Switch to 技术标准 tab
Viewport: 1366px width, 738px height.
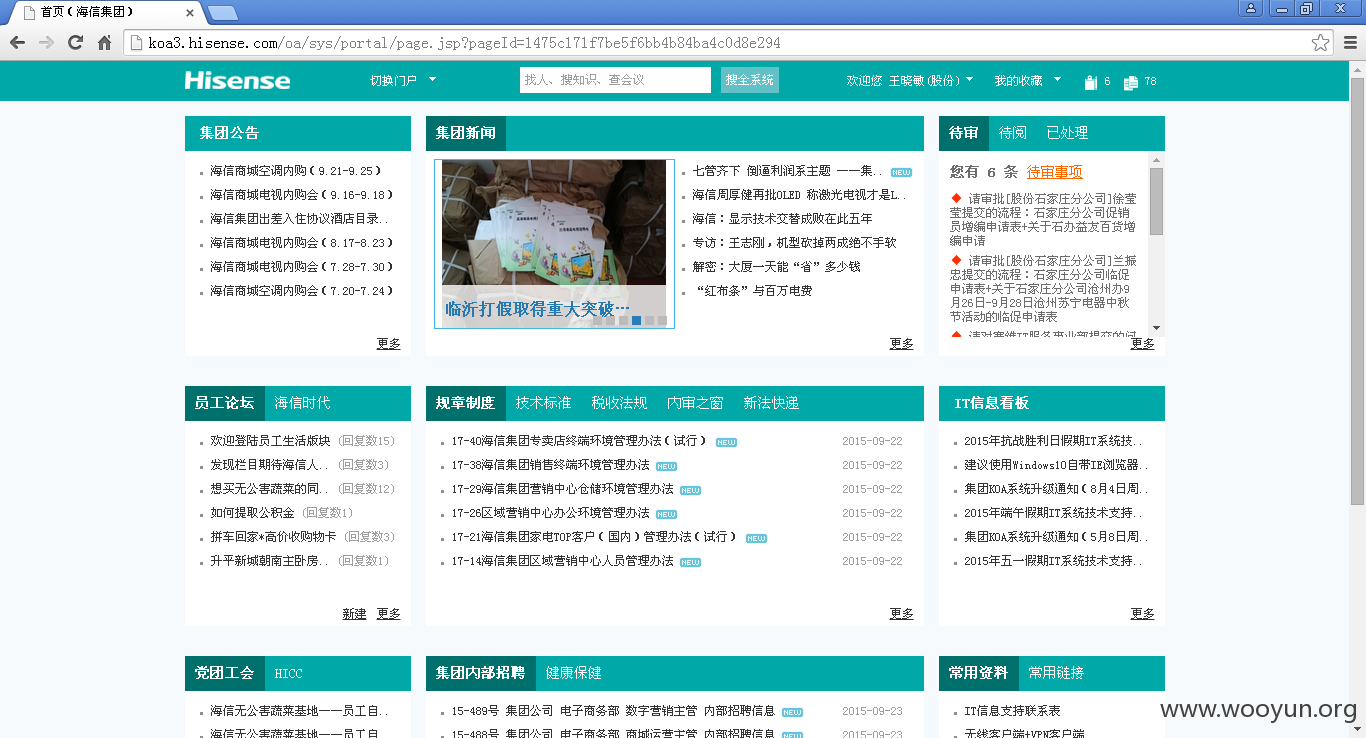[x=543, y=403]
